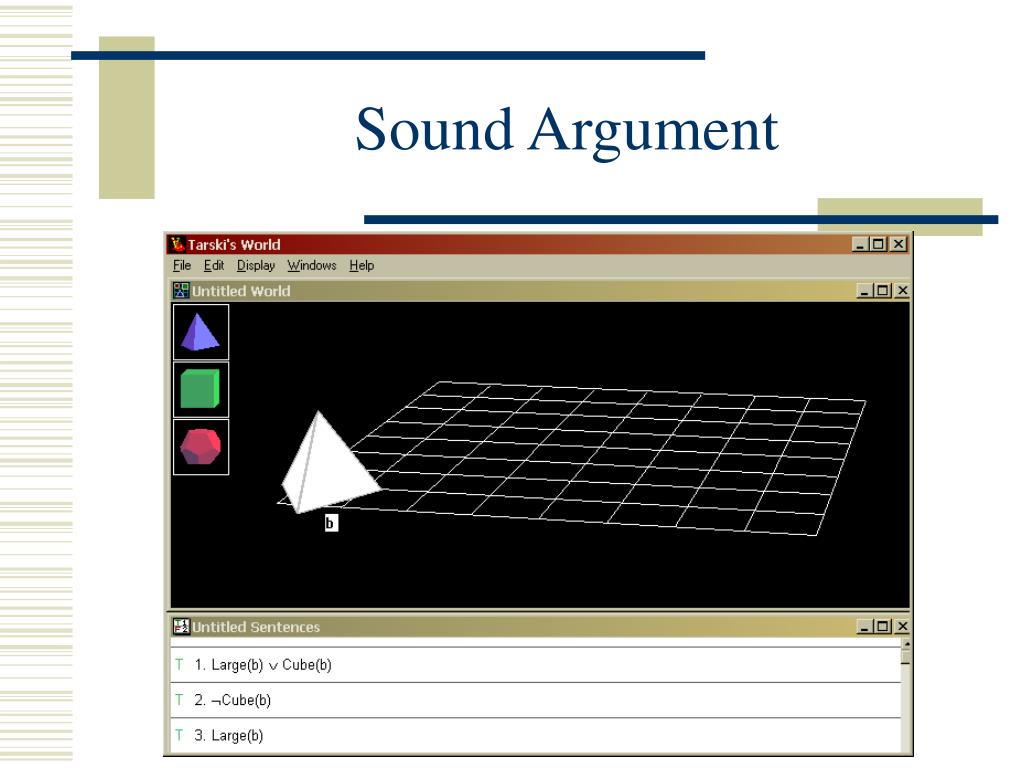1024x768 pixels.
Task: Maximize the Untitled World window
Action: [882, 291]
